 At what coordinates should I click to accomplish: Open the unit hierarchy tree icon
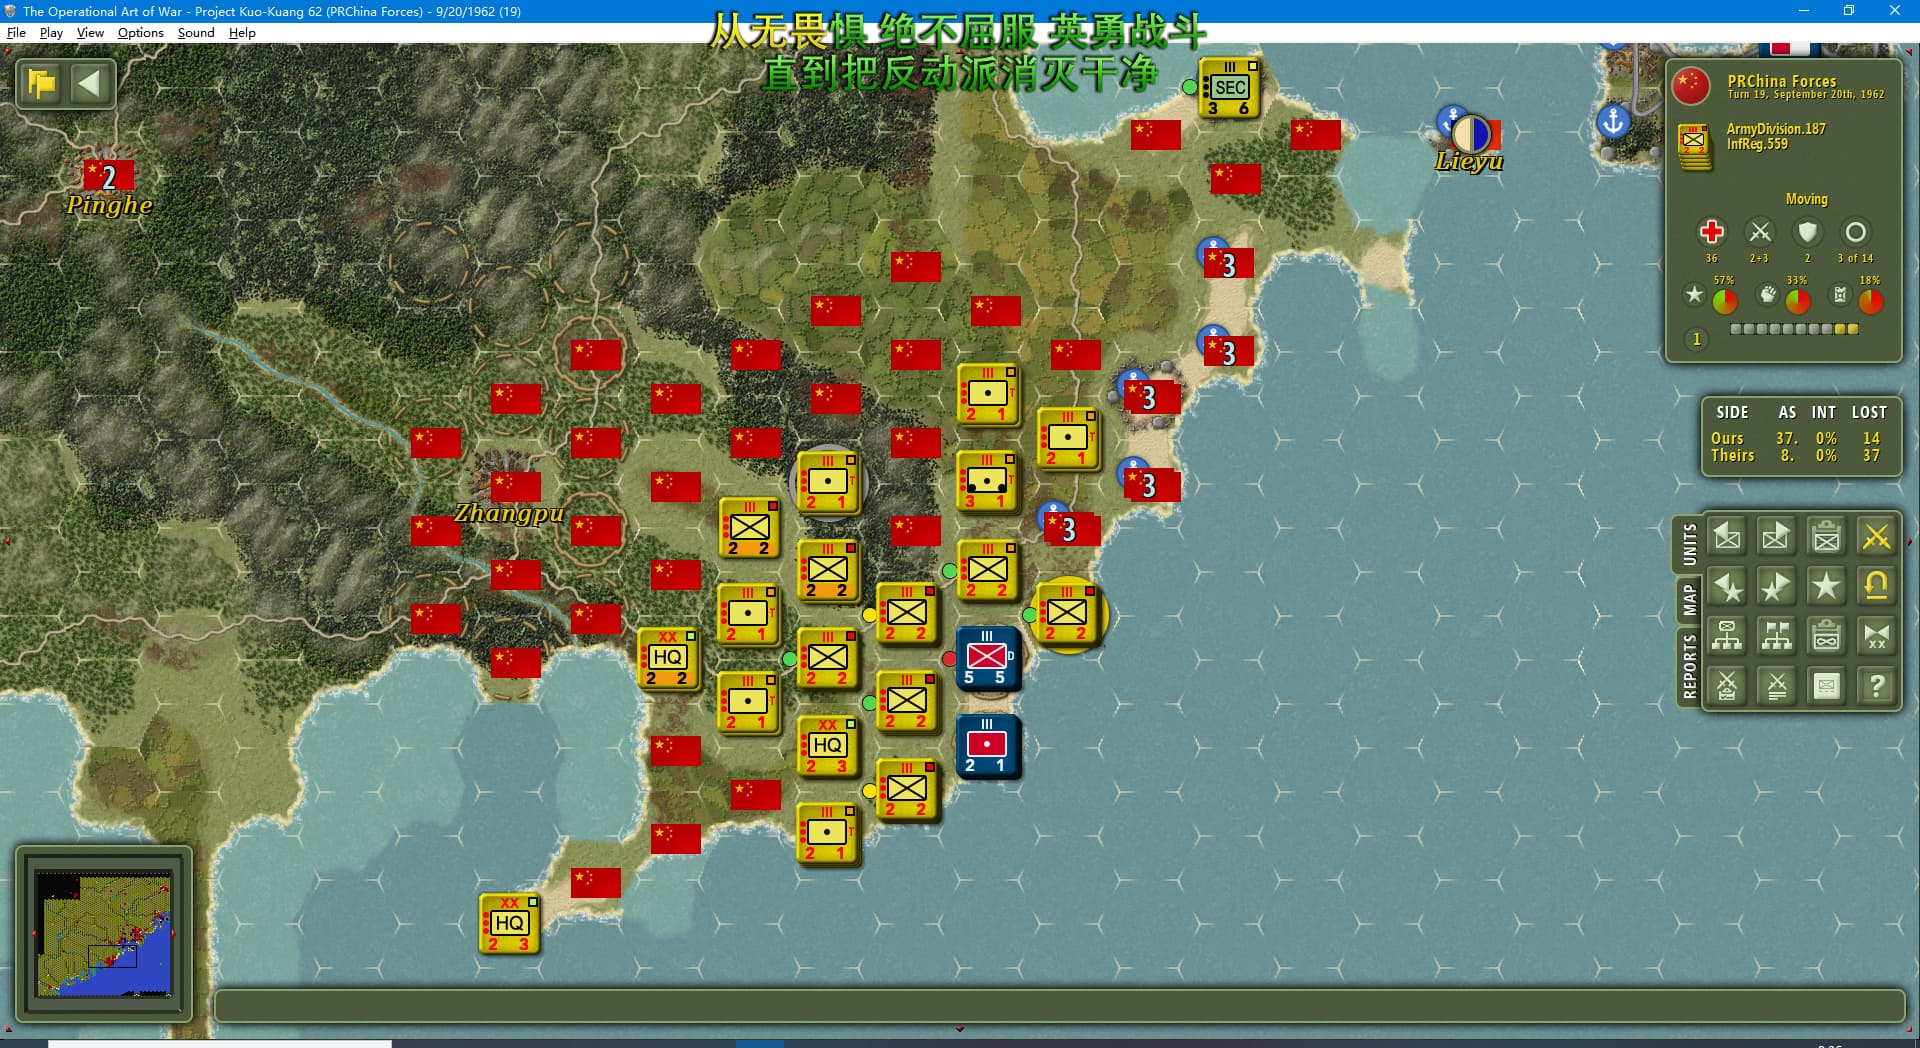tap(1727, 636)
